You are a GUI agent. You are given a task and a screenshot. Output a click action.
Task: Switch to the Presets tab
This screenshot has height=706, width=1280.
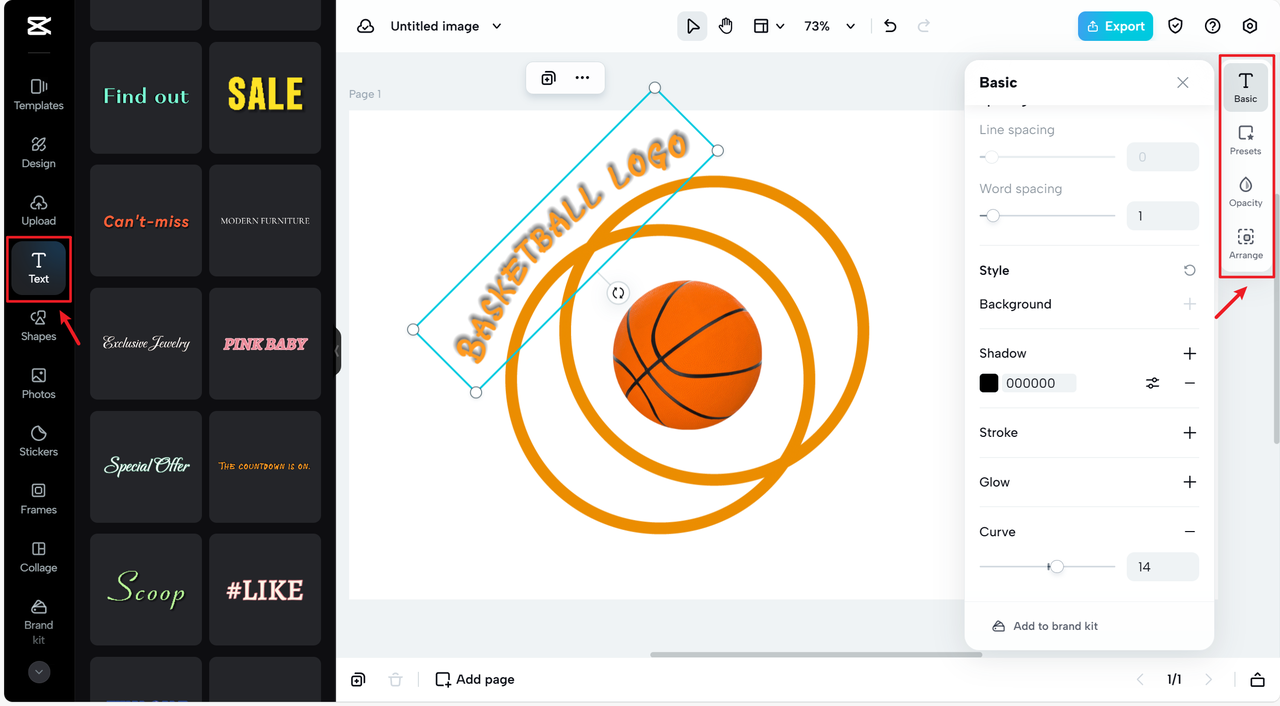[x=1245, y=140]
